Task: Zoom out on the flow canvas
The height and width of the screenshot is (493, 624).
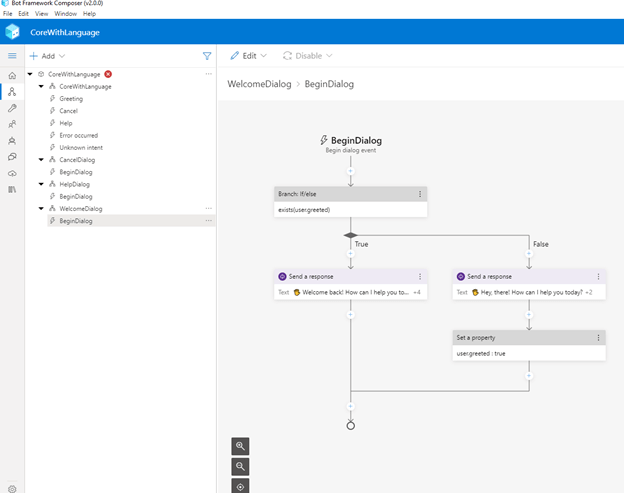Action: click(x=241, y=466)
